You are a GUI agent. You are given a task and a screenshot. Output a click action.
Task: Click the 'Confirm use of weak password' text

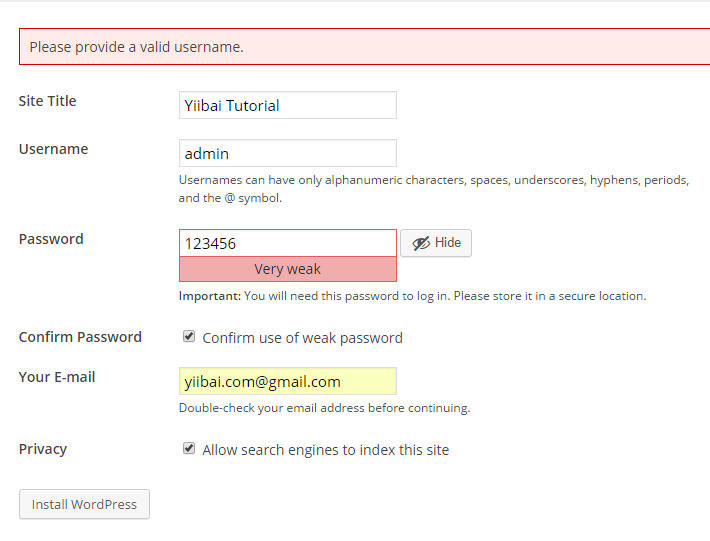(302, 338)
